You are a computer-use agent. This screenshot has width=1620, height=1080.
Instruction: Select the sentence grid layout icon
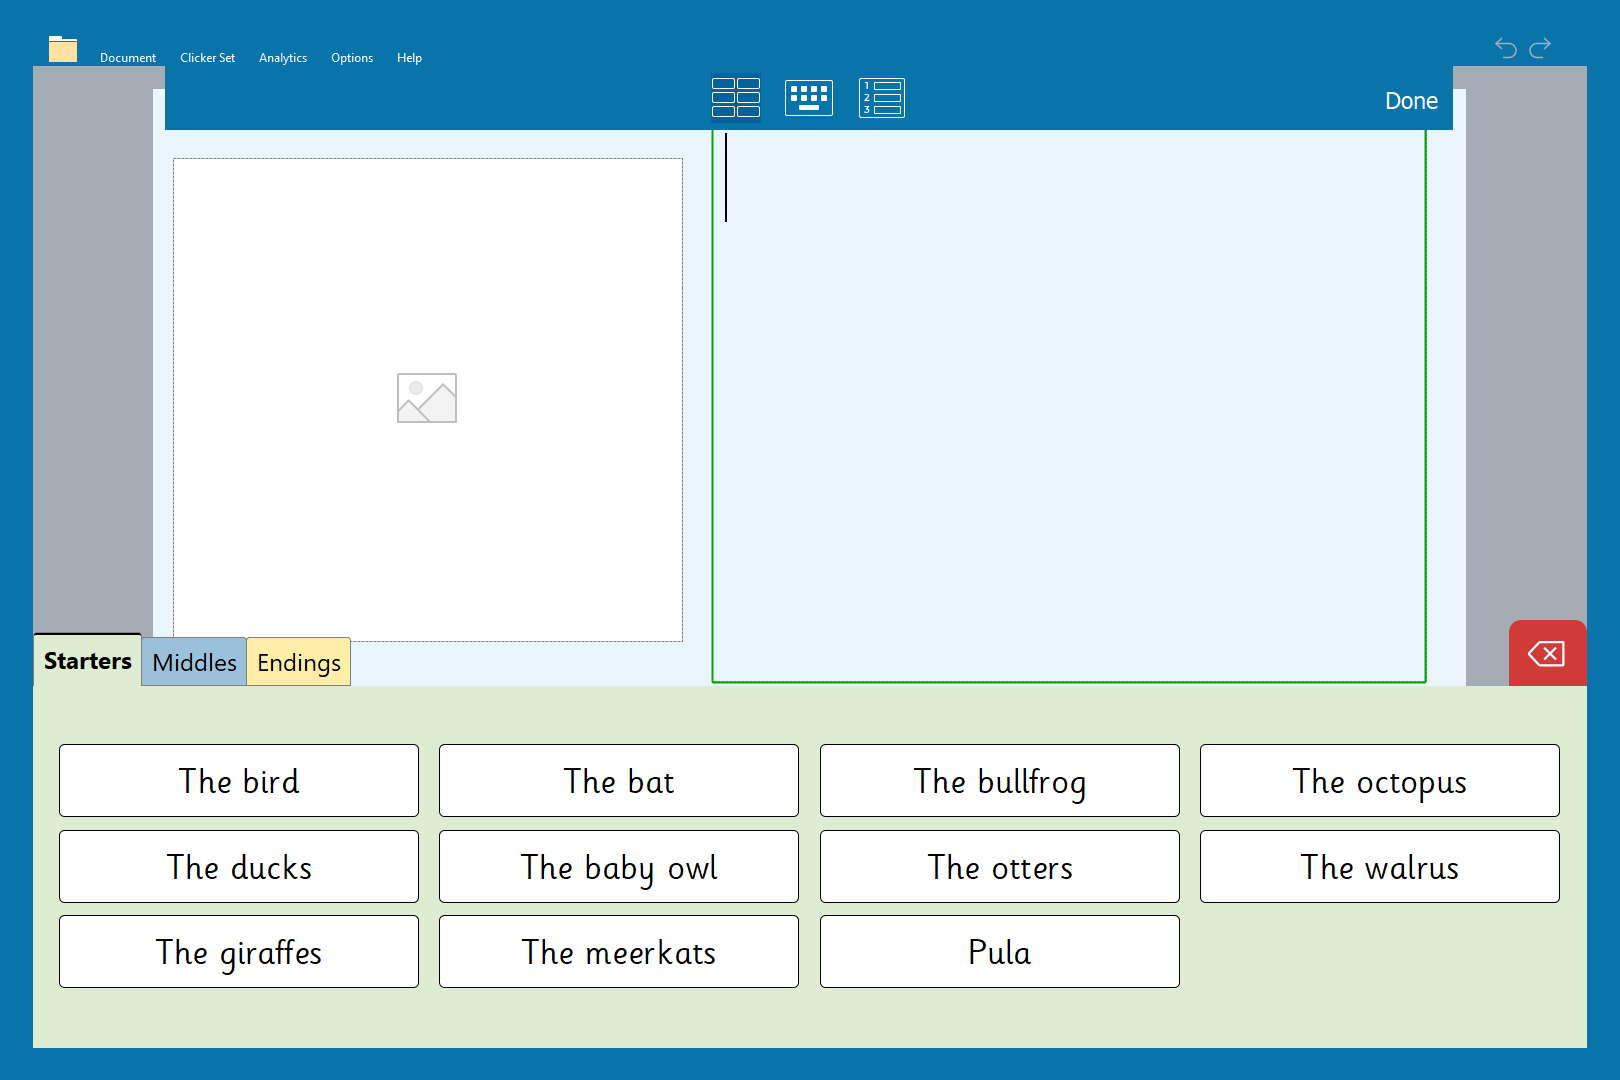[735, 98]
